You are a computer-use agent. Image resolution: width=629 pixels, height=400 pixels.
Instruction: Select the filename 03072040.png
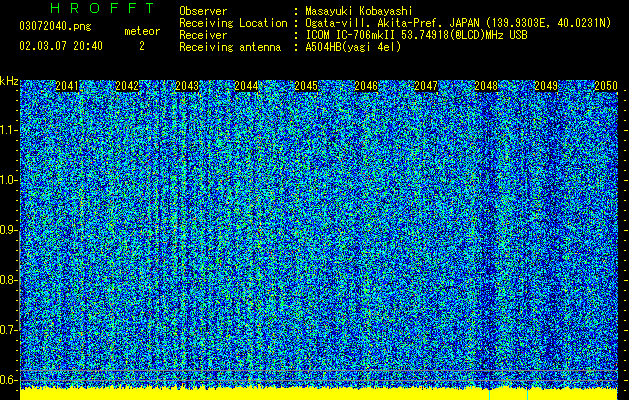pos(55,27)
